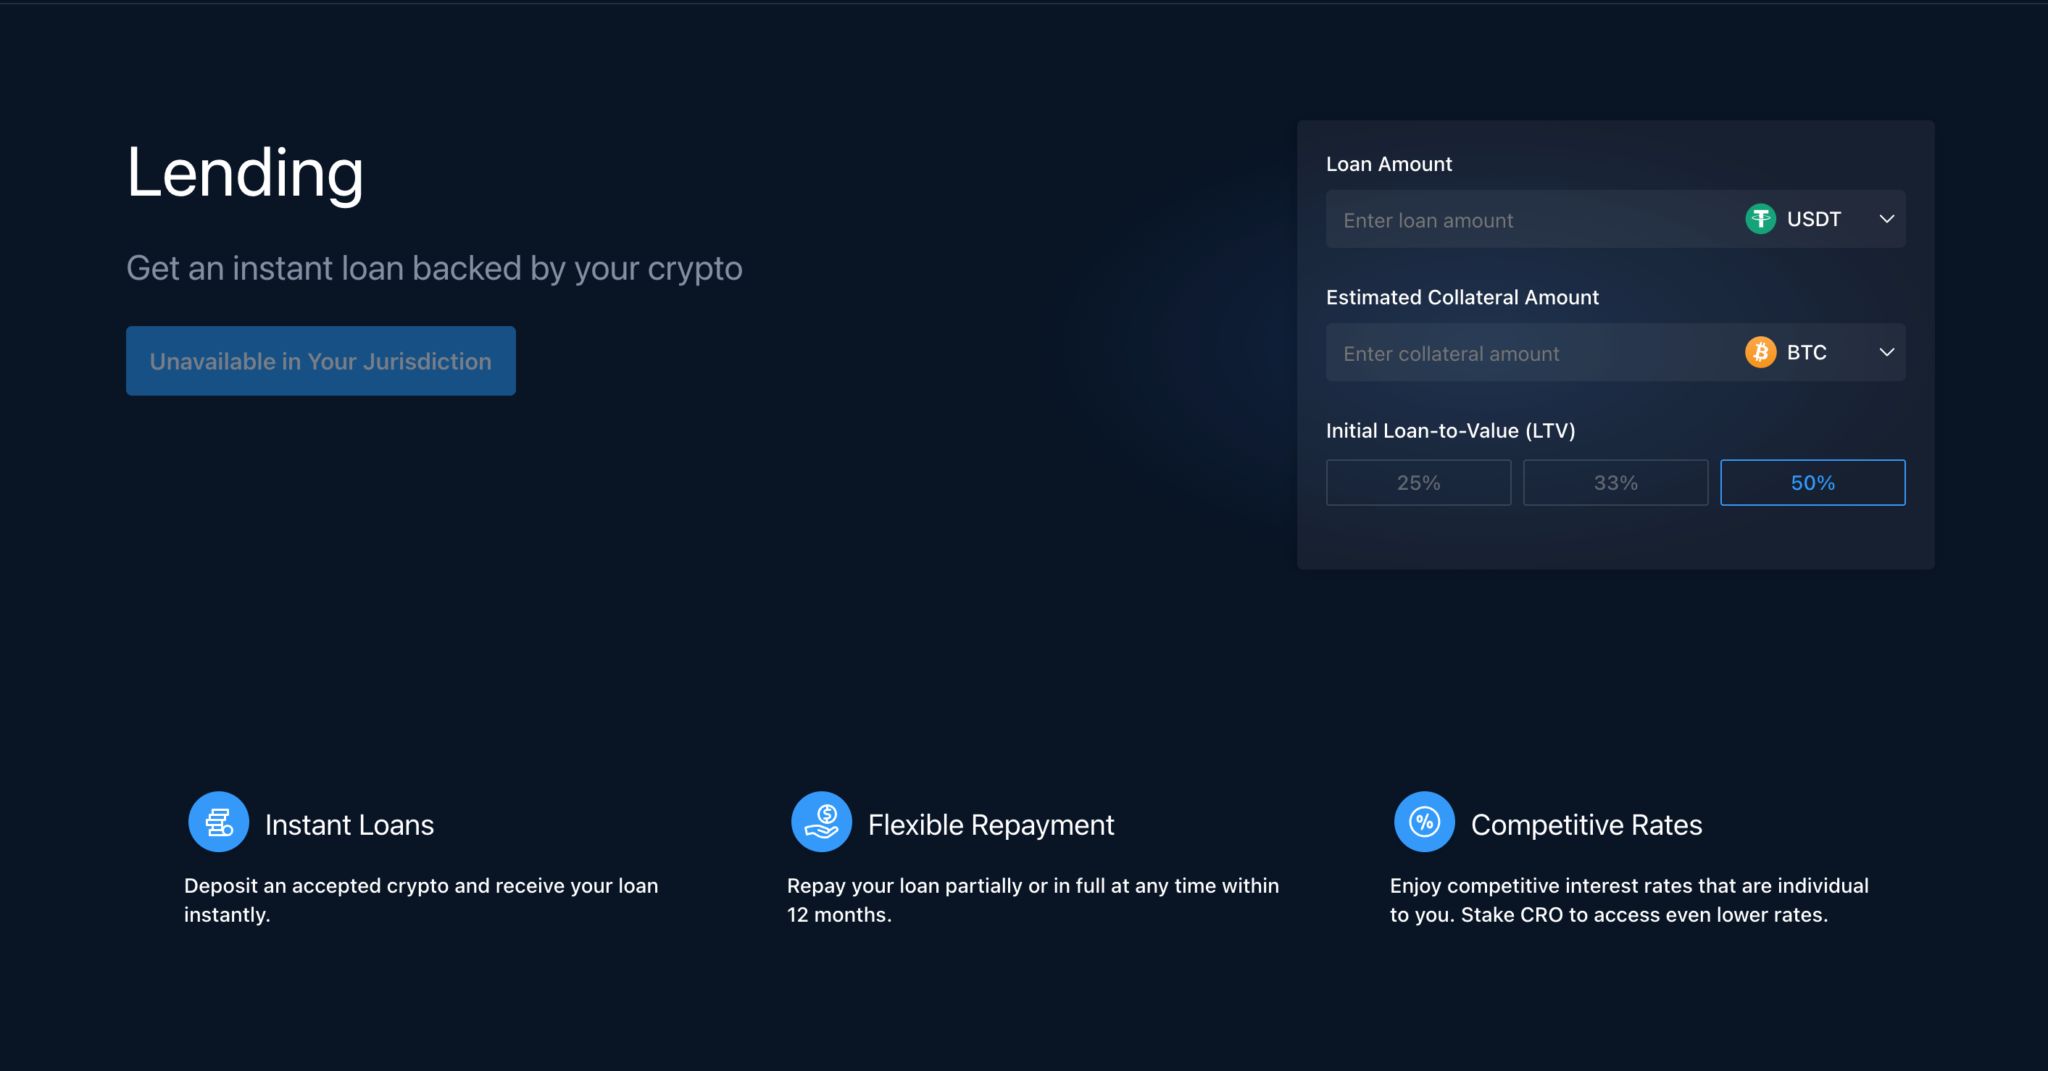Screen dimensions: 2048x1071
Task: Click the green USDT Tether coin icon
Action: (x=1760, y=219)
